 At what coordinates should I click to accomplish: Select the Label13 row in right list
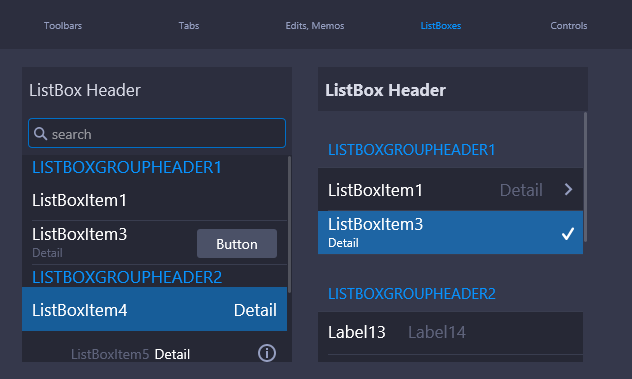tap(450, 333)
